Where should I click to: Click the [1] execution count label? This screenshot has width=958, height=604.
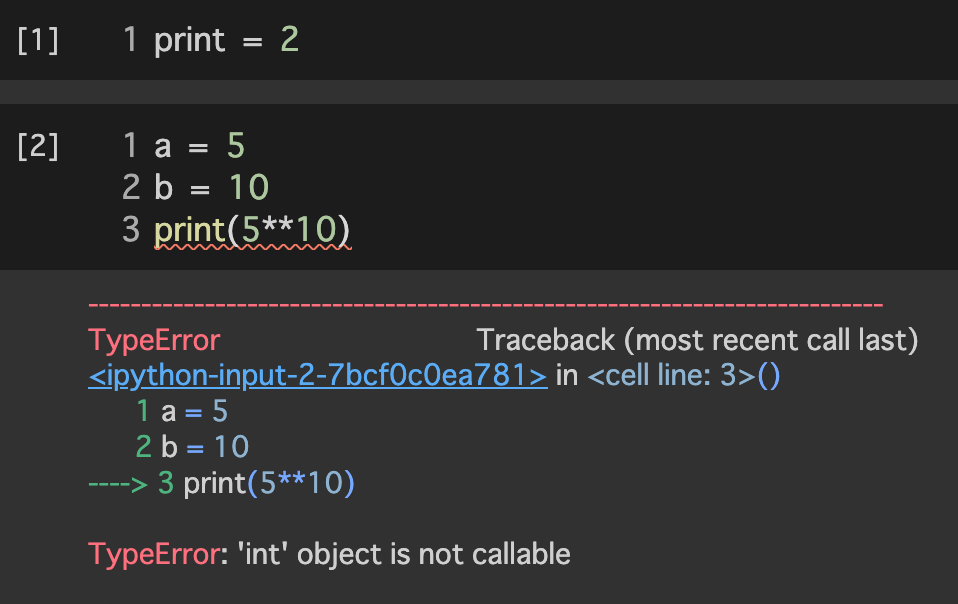38,41
